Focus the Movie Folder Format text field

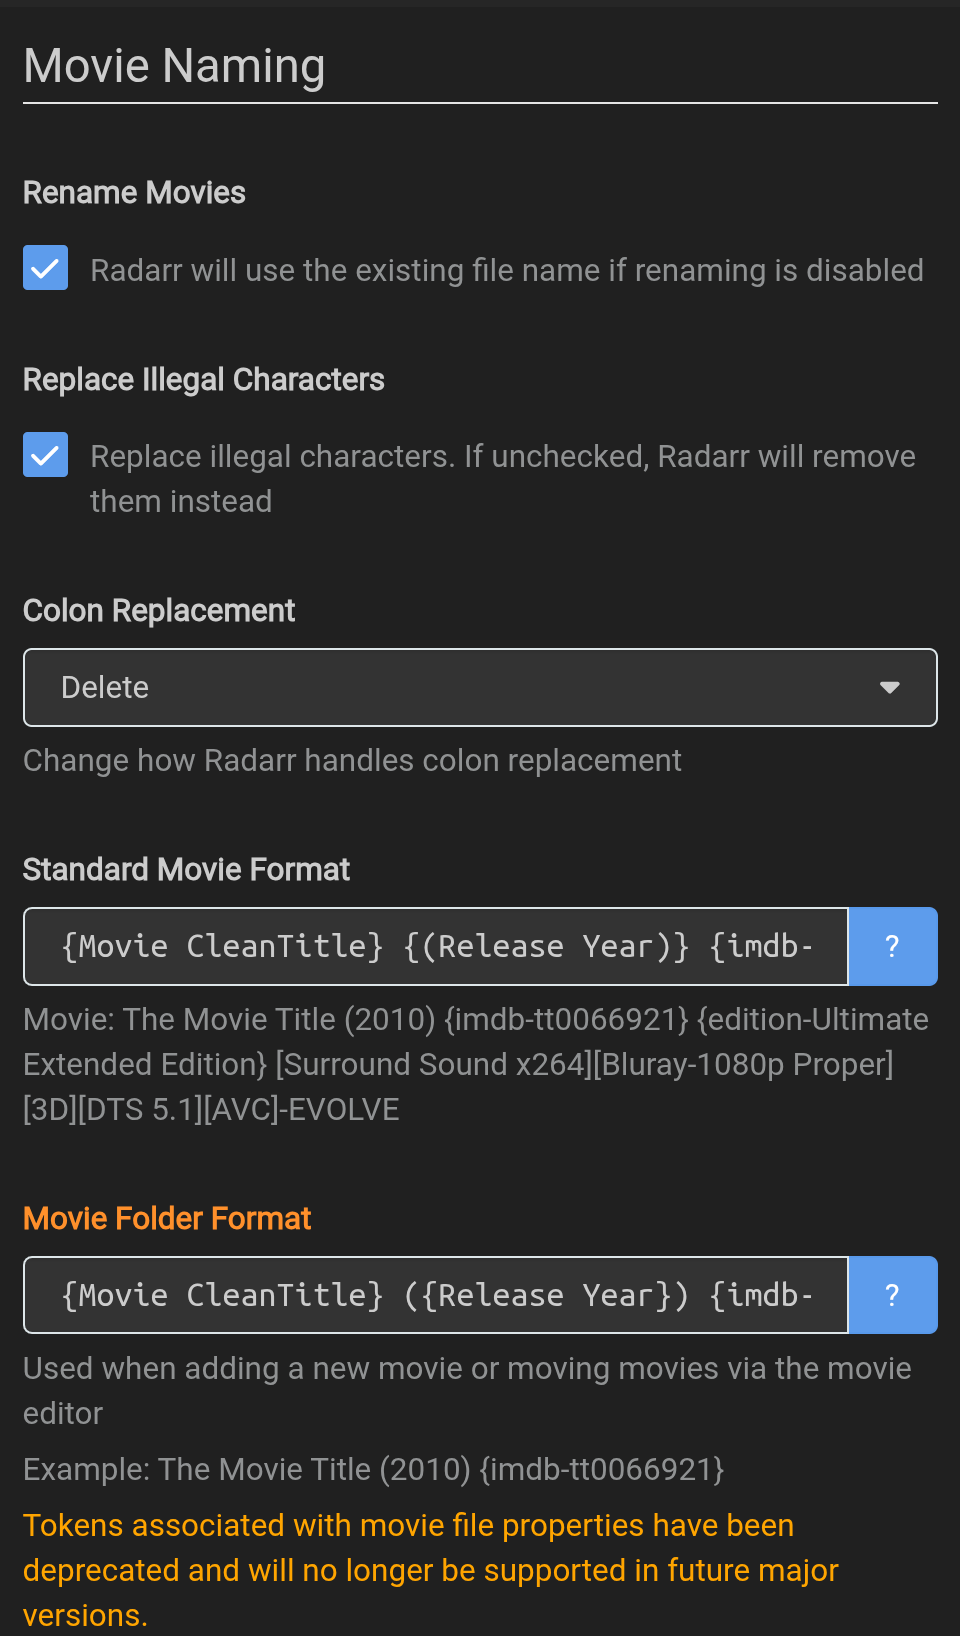436,1295
